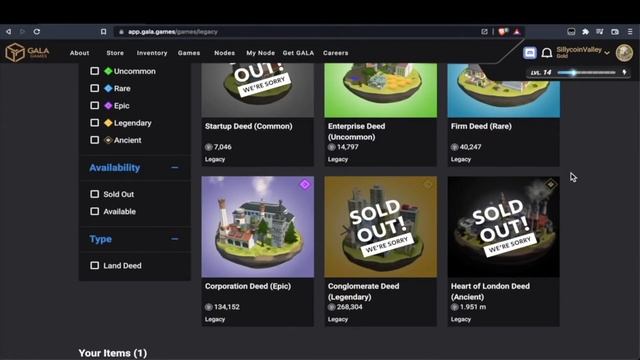
Task: Click the Brave rewards triangle icon
Action: point(517,31)
